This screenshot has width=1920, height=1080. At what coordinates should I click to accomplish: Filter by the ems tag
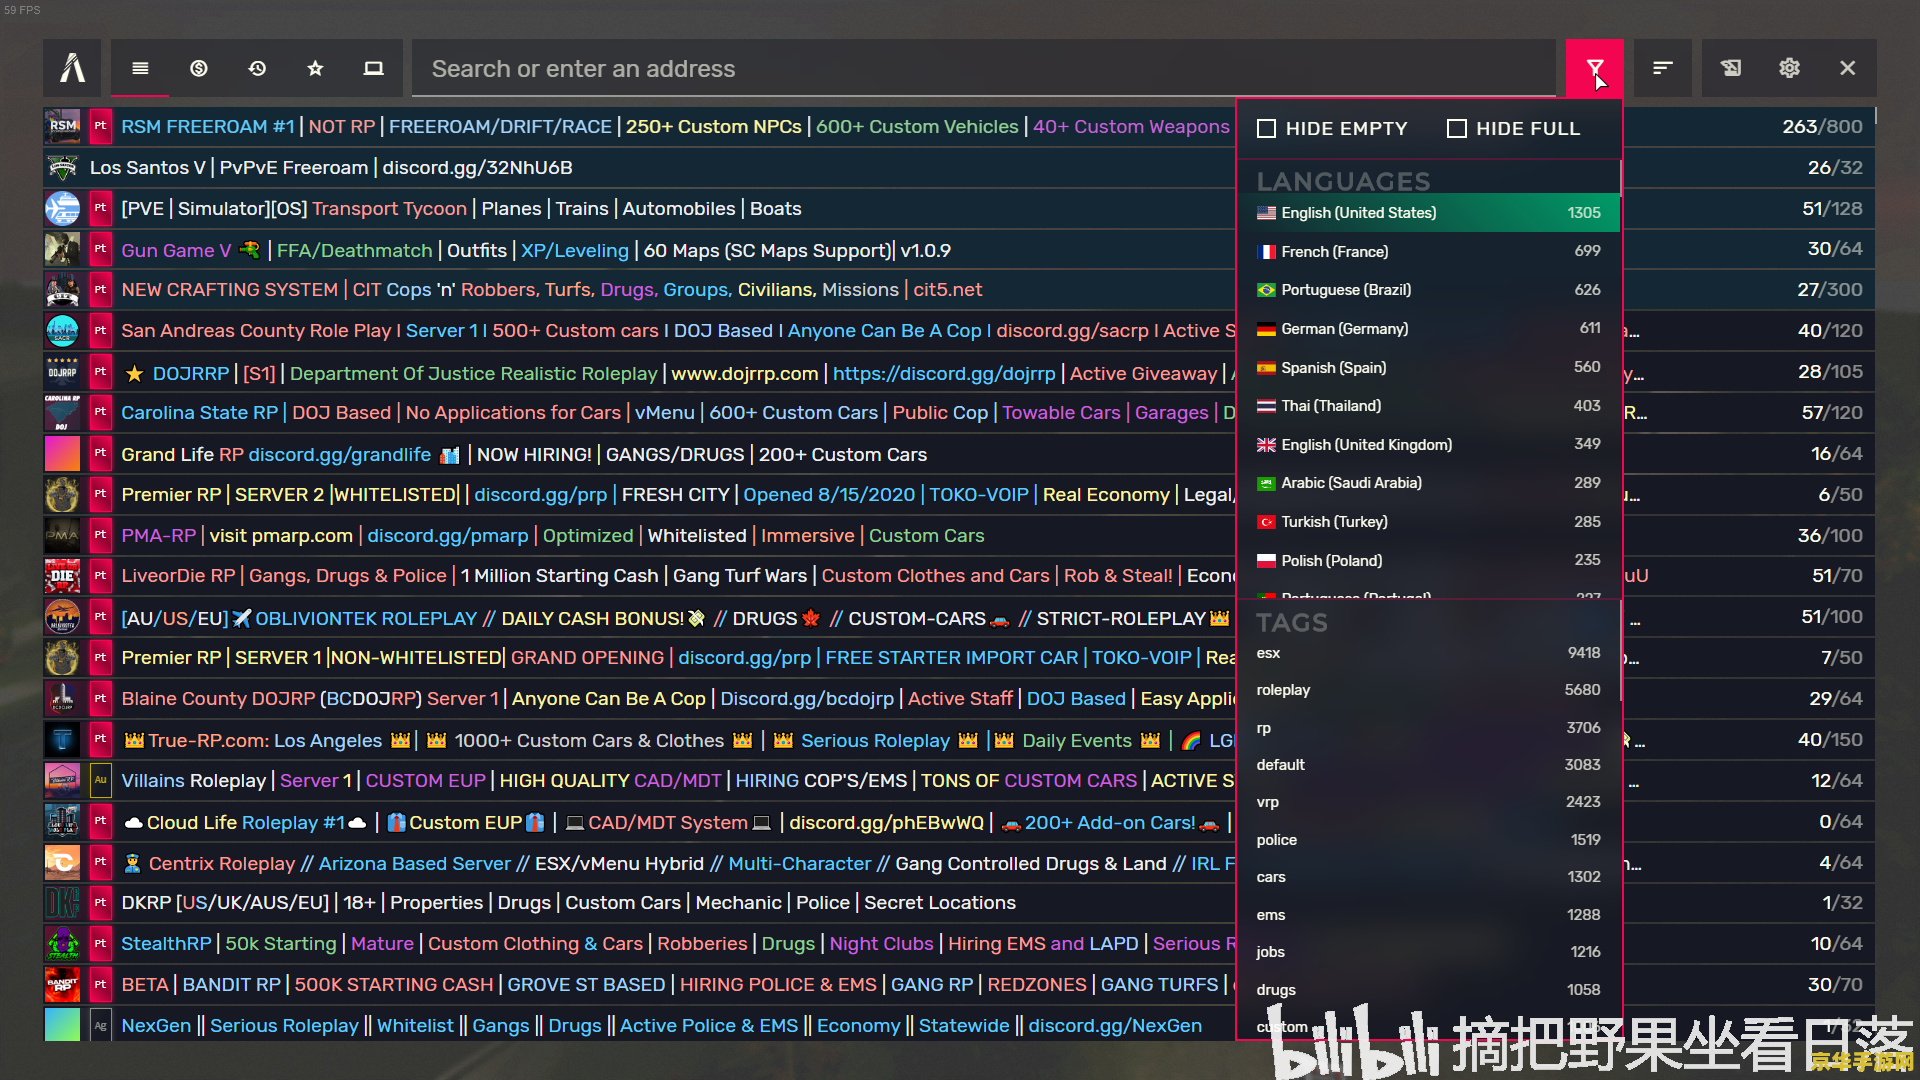tap(1428, 915)
